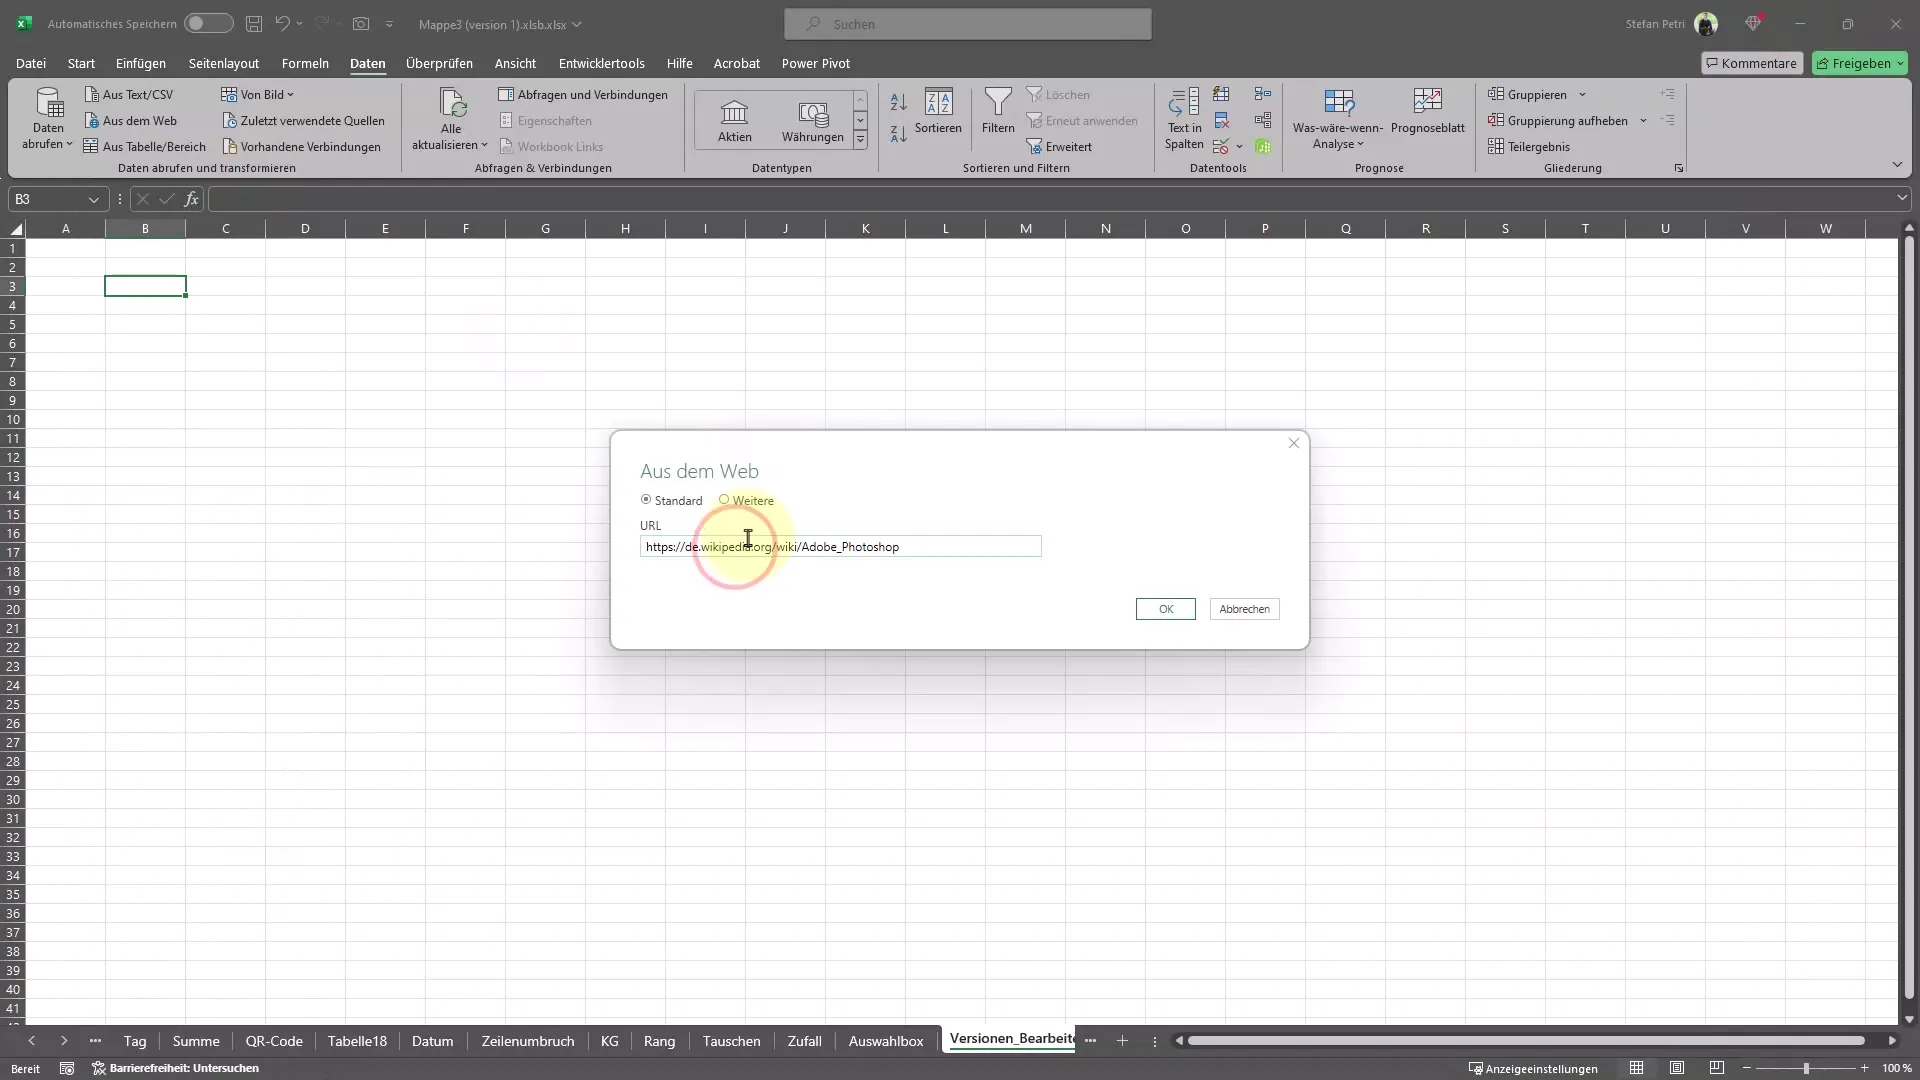Click the Gruppieren button
Image resolution: width=1920 pixels, height=1080 pixels.
1527,94
